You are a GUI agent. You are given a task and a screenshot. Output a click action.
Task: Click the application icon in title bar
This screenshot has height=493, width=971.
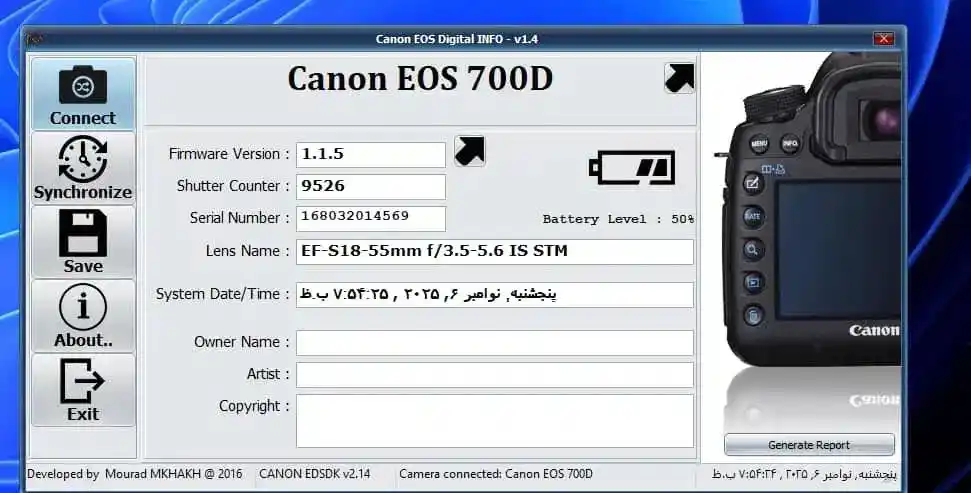pyautogui.click(x=36, y=39)
